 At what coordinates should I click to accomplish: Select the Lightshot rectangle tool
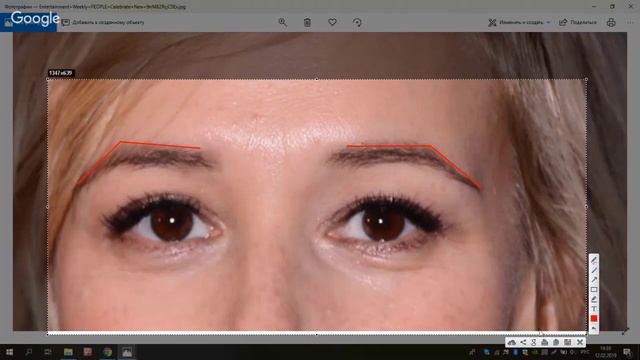click(x=594, y=290)
